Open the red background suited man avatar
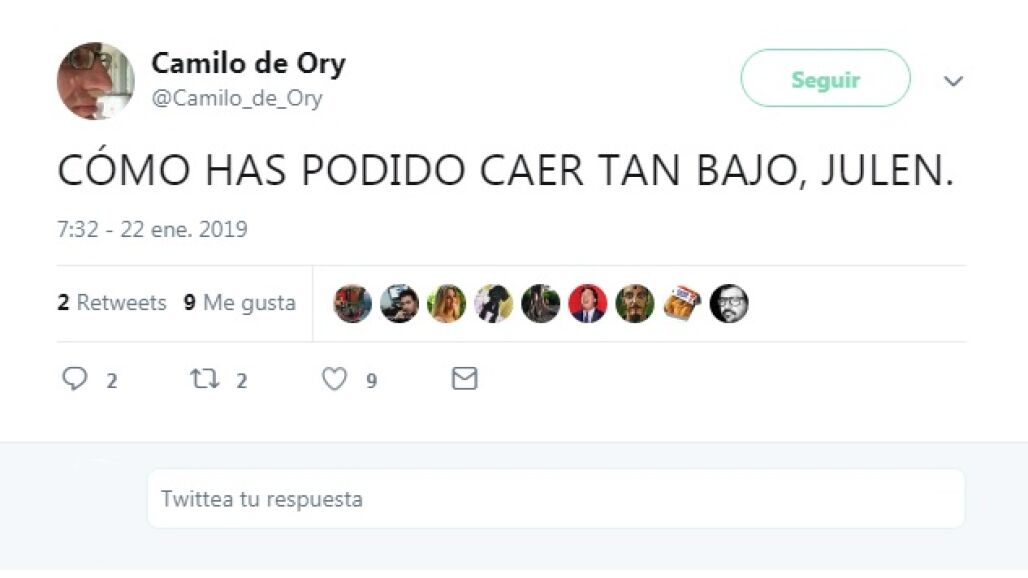Screen dimensions: 1028x578 (x=588, y=303)
